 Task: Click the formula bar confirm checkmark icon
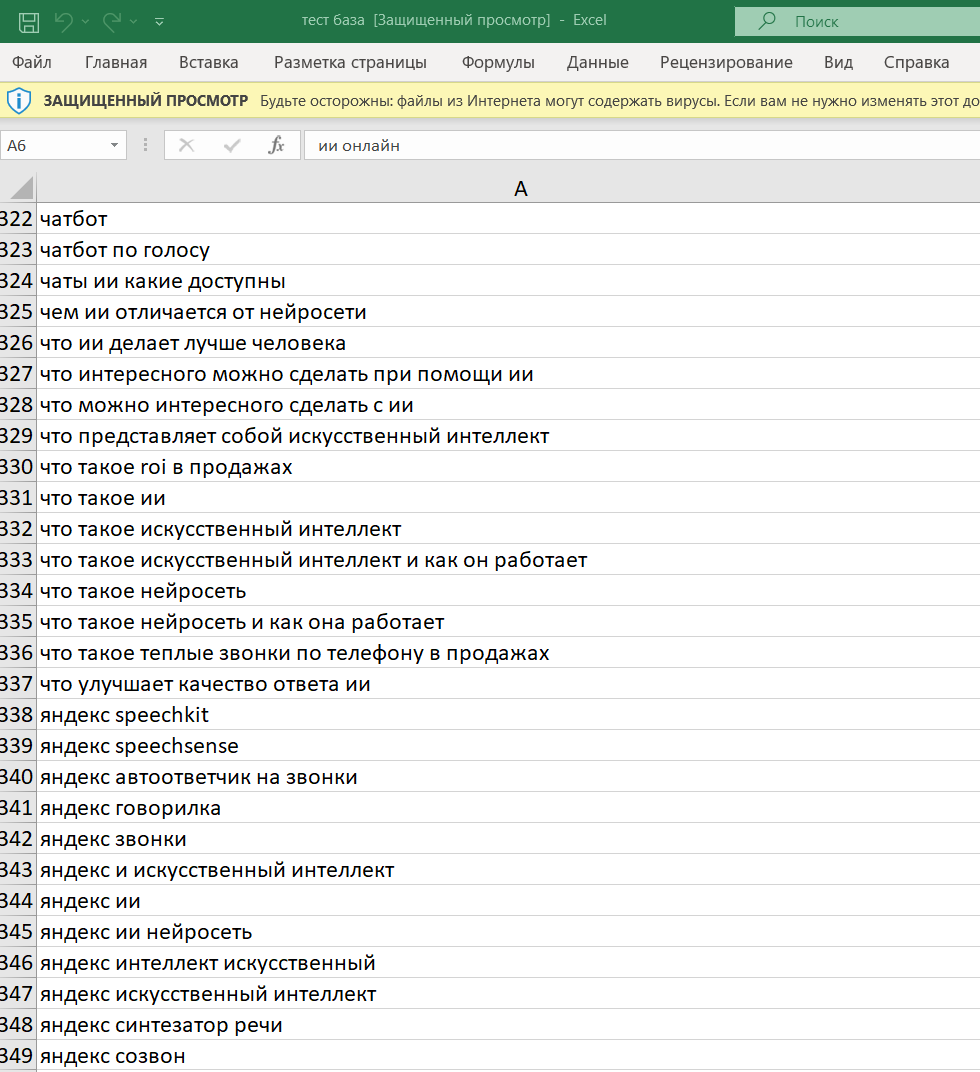232,145
